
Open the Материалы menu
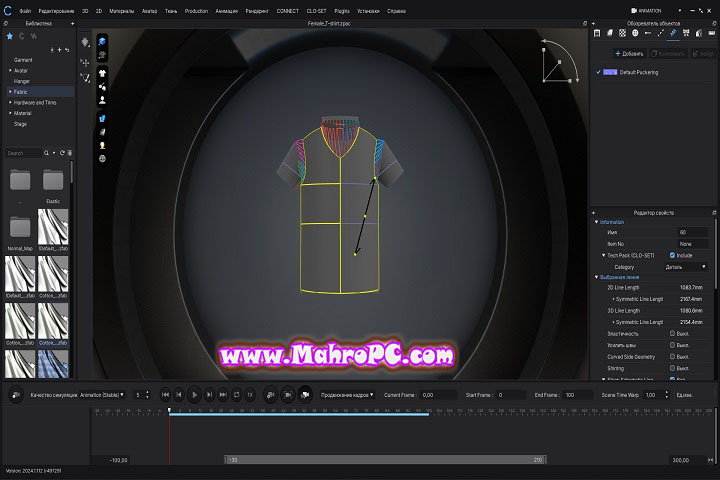point(122,11)
